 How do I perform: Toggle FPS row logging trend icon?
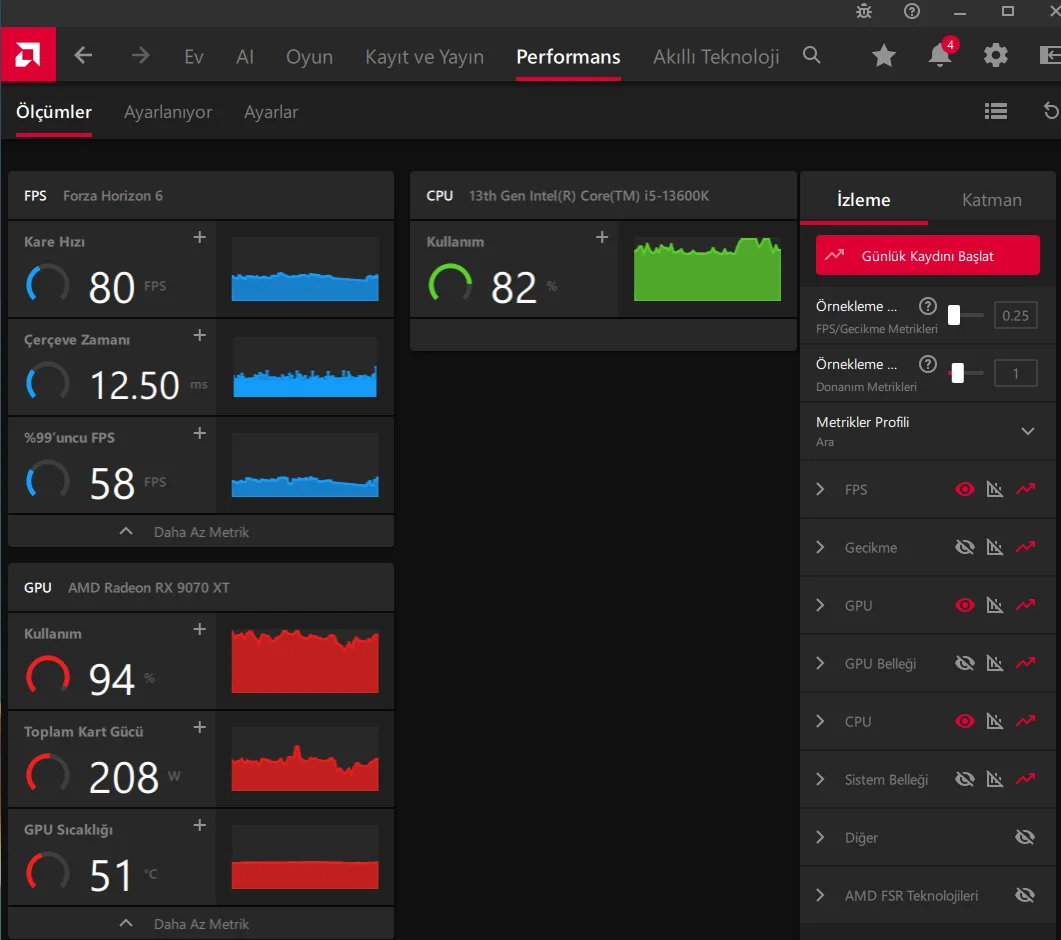[1026, 489]
